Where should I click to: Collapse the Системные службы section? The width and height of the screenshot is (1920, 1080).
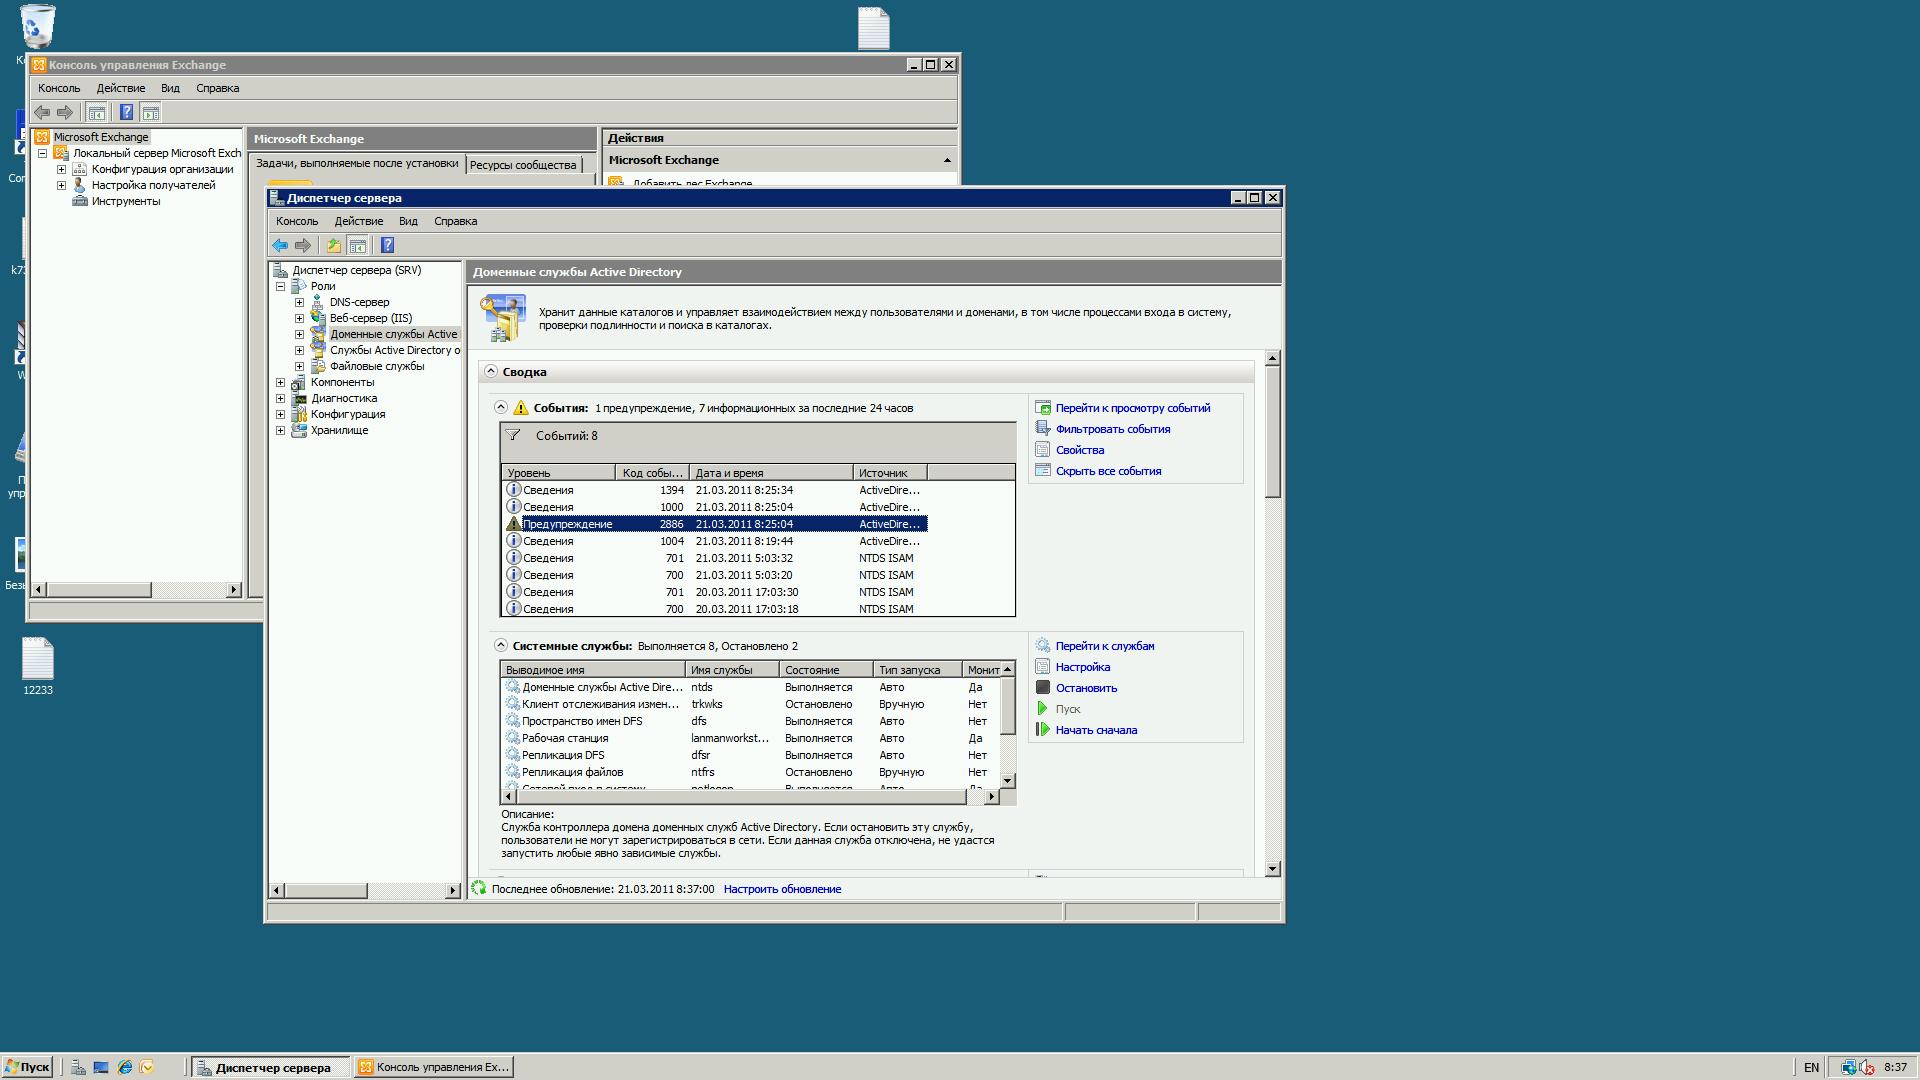point(501,645)
